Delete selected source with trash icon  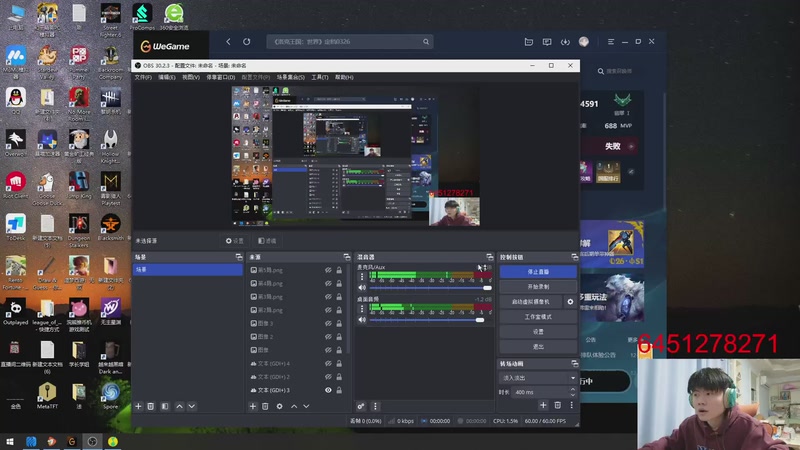click(265, 406)
